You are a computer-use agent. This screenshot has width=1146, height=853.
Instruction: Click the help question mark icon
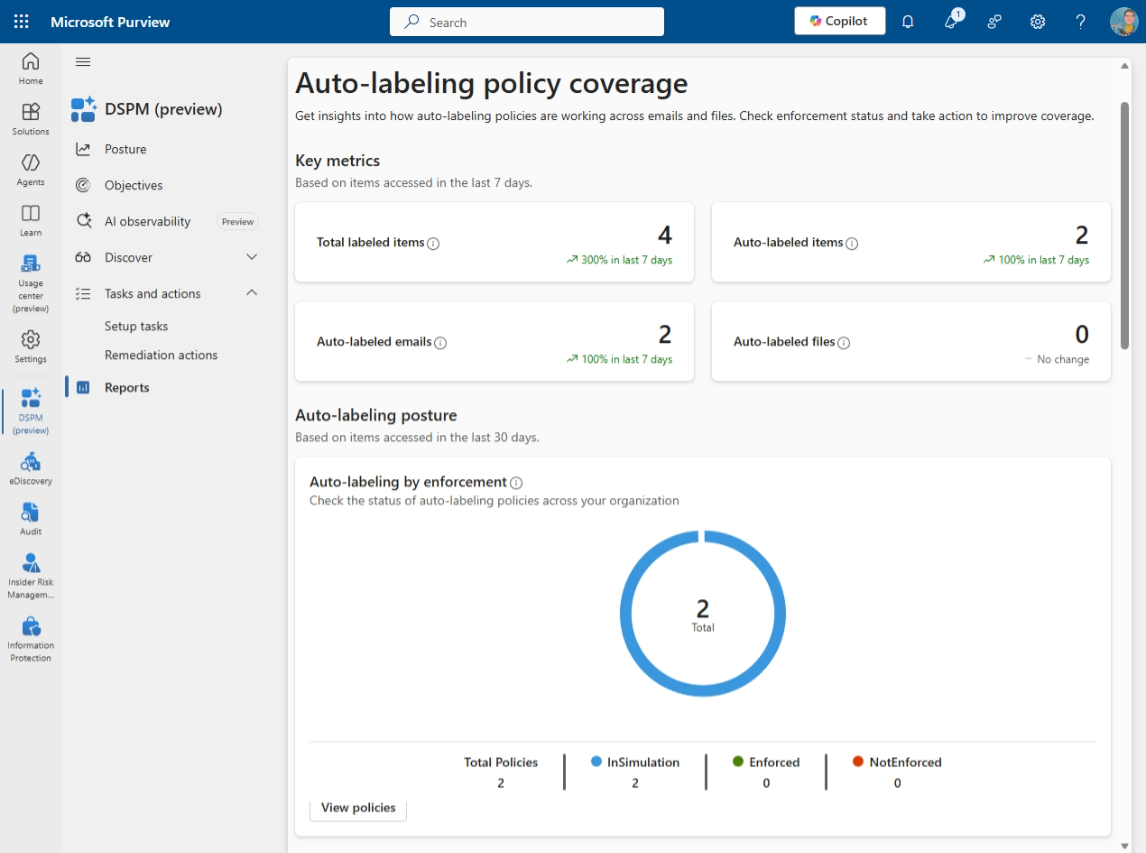click(1080, 21)
